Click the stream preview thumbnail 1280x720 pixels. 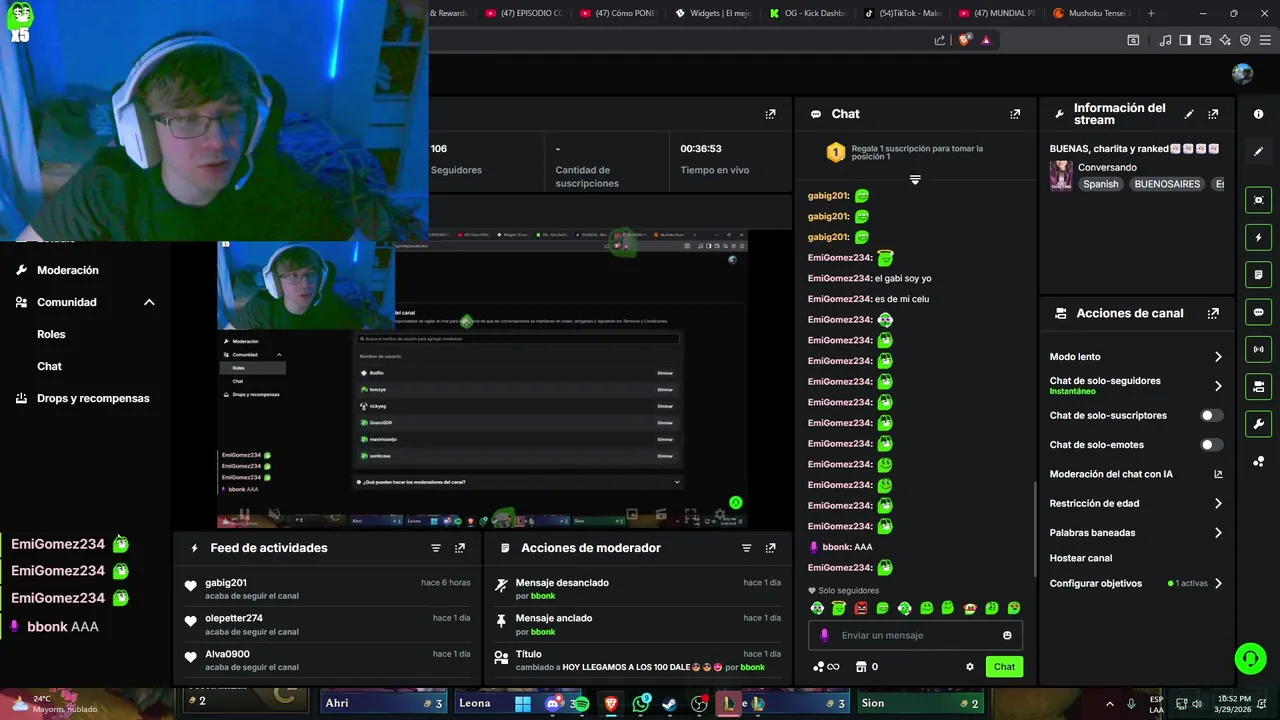point(482,379)
